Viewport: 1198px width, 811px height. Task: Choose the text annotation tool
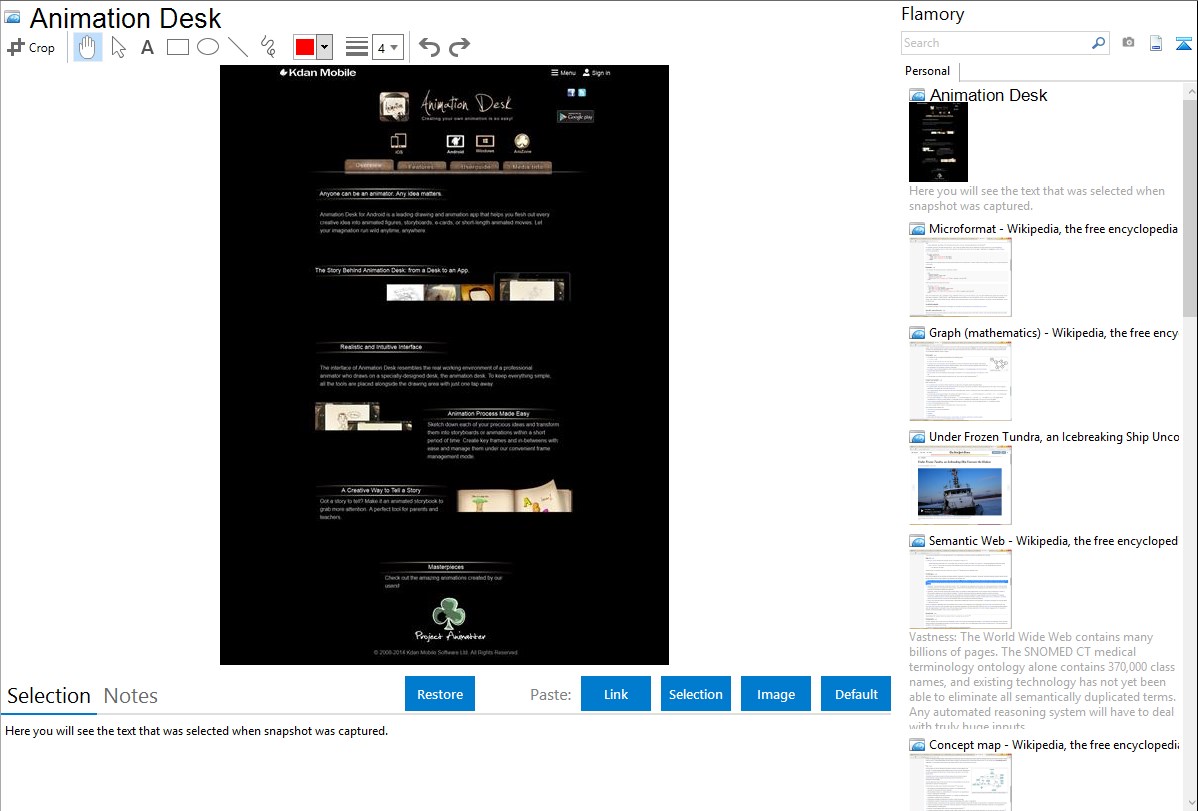pyautogui.click(x=147, y=47)
